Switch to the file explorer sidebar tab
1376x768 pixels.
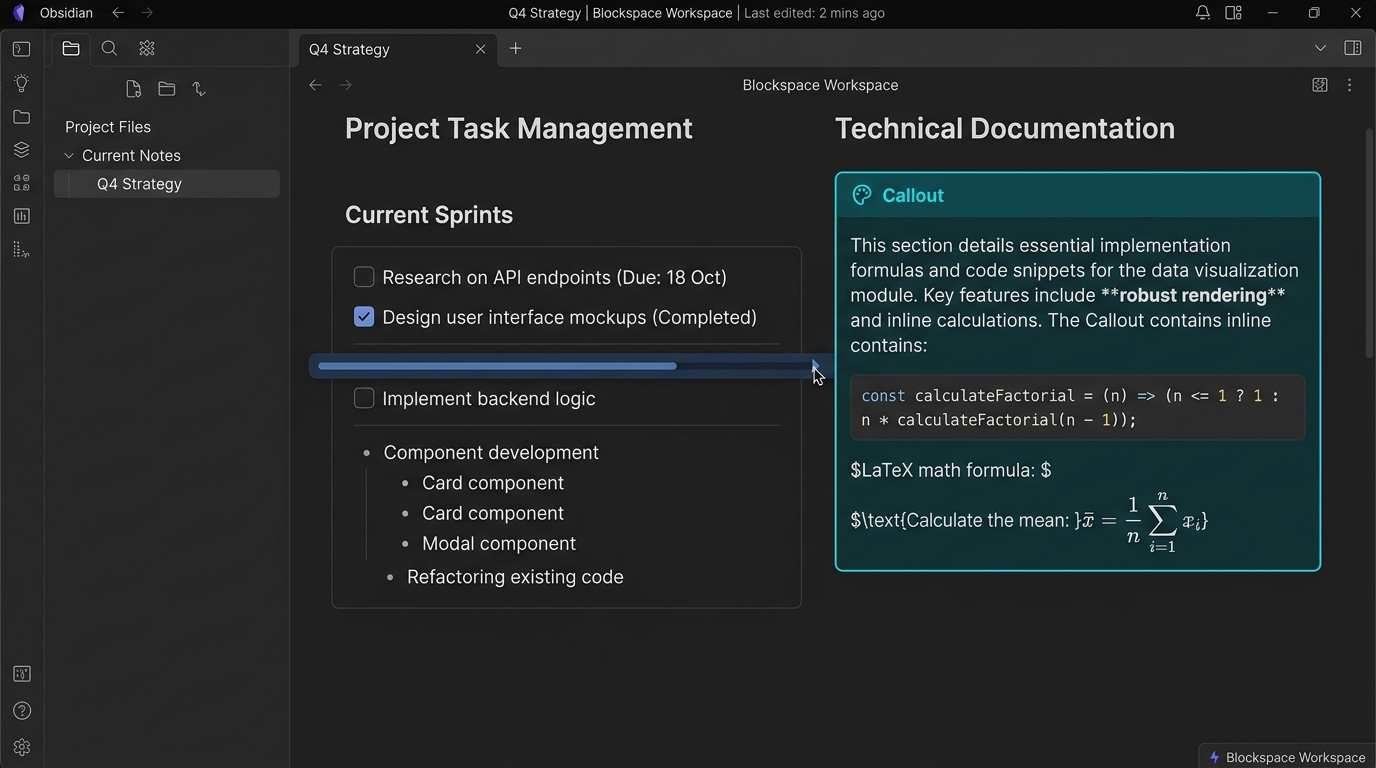tap(71, 48)
